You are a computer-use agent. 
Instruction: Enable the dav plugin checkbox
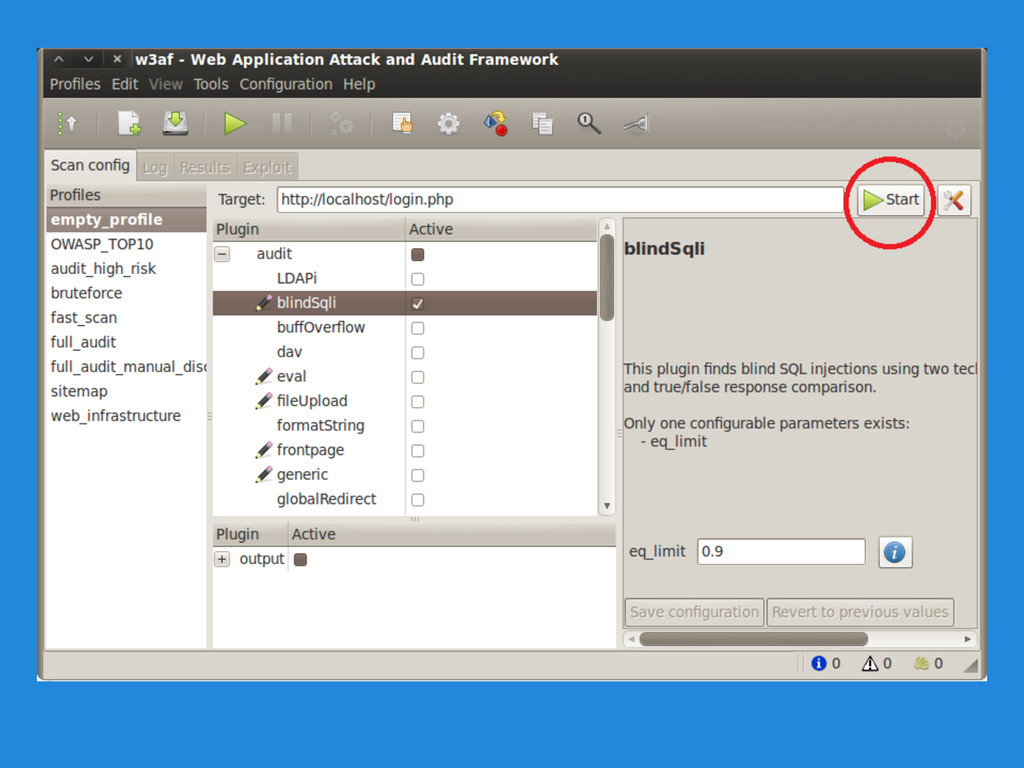[418, 353]
